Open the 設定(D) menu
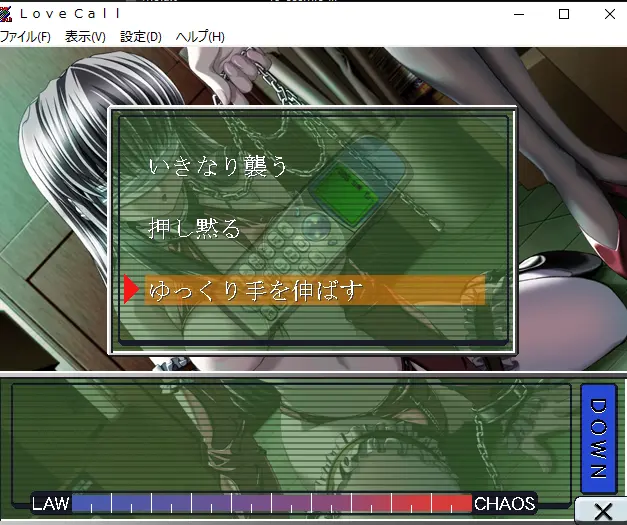This screenshot has height=525, width=627. pos(141,37)
